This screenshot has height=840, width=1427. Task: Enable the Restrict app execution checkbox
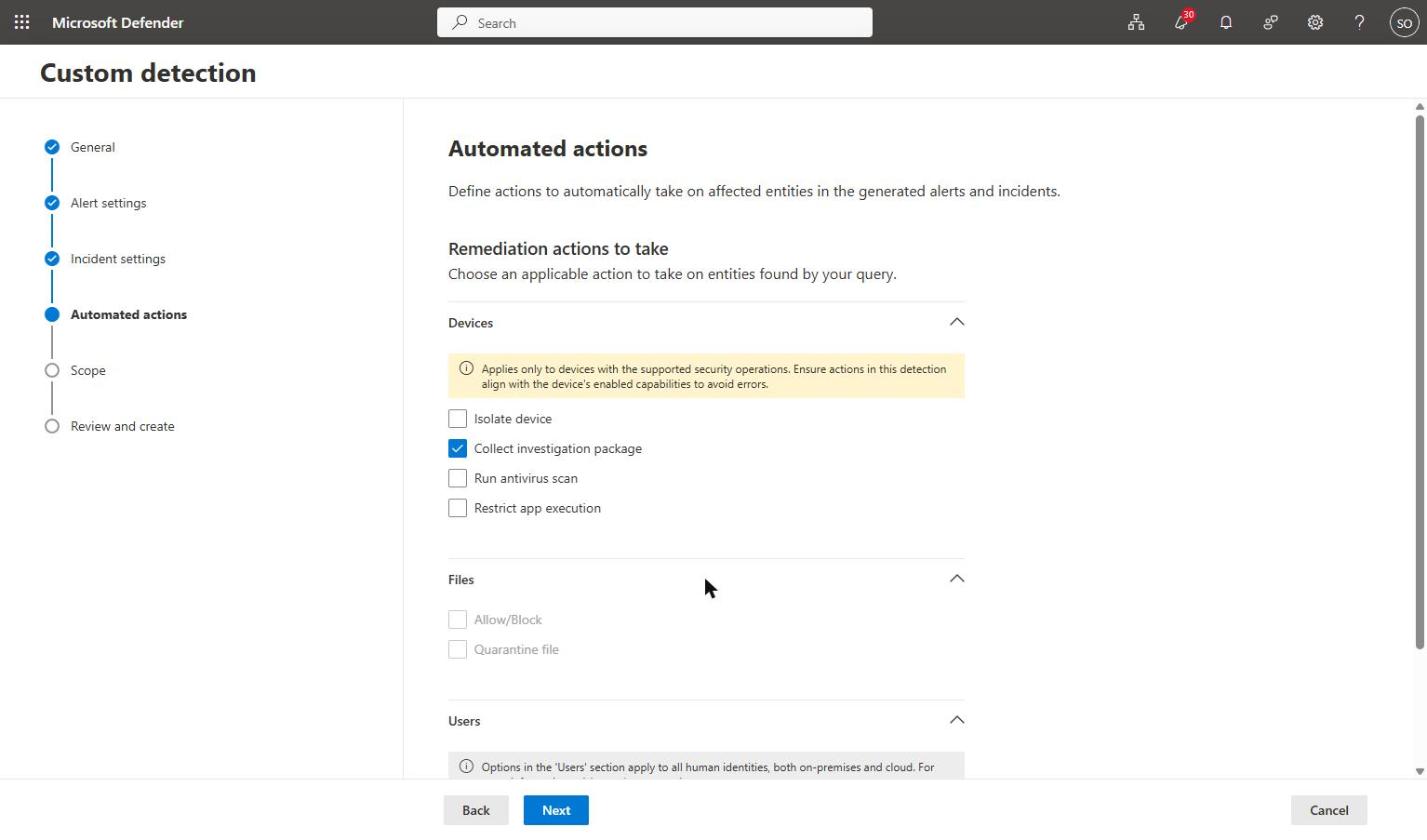tap(458, 508)
